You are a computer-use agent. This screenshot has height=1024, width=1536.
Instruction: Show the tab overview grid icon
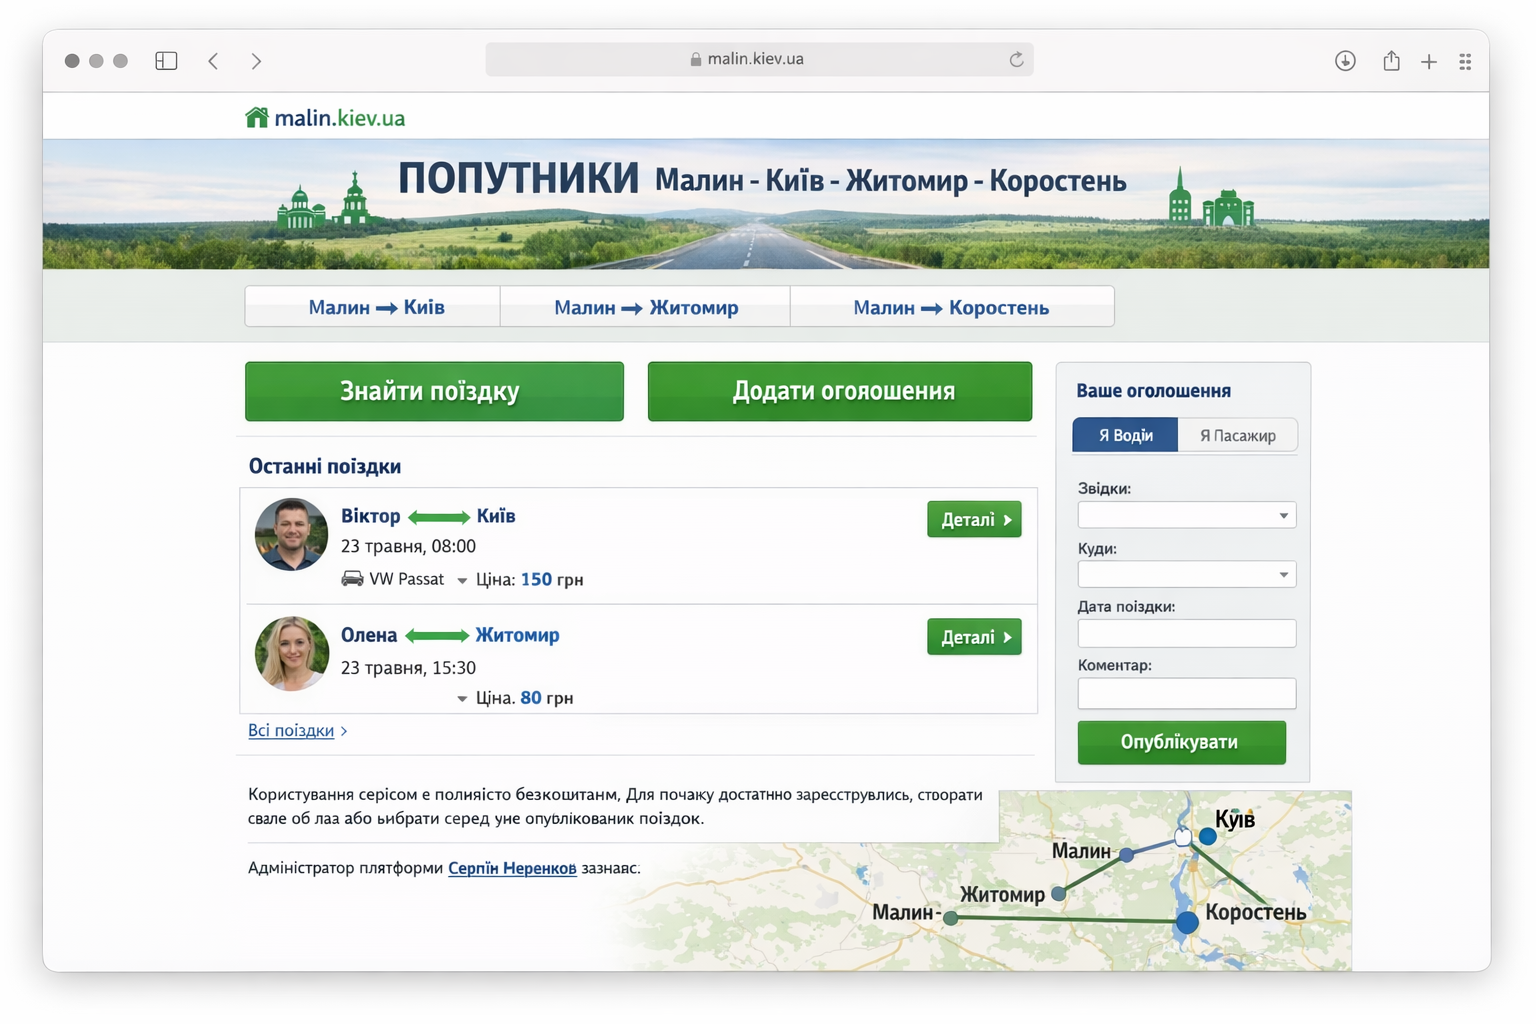pos(1465,62)
